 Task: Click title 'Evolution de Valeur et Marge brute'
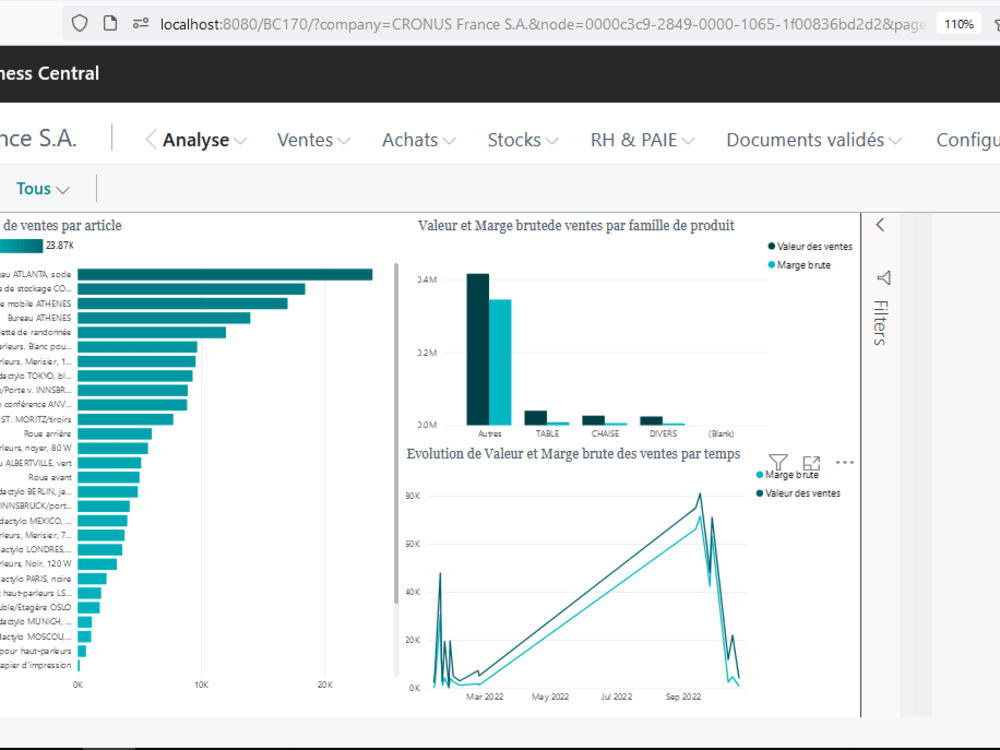[x=573, y=454]
